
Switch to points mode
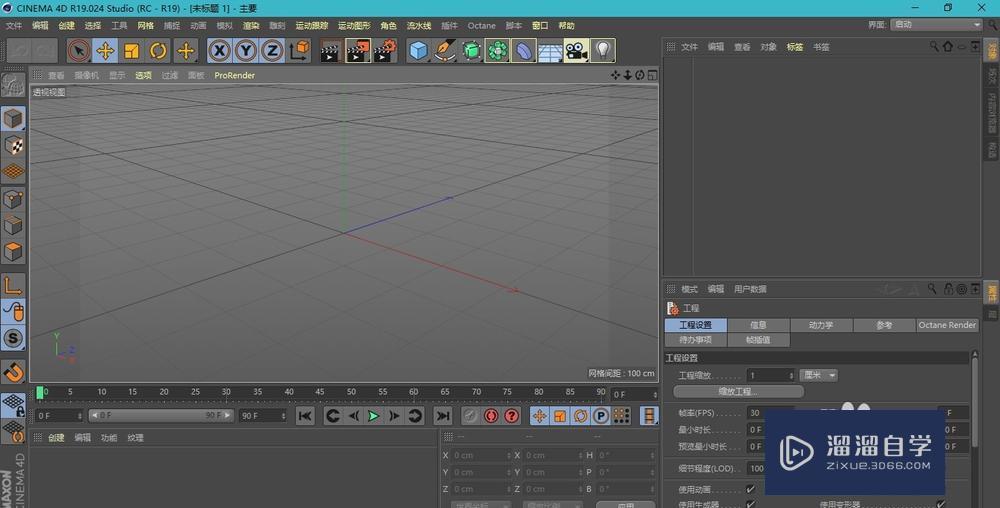point(13,200)
